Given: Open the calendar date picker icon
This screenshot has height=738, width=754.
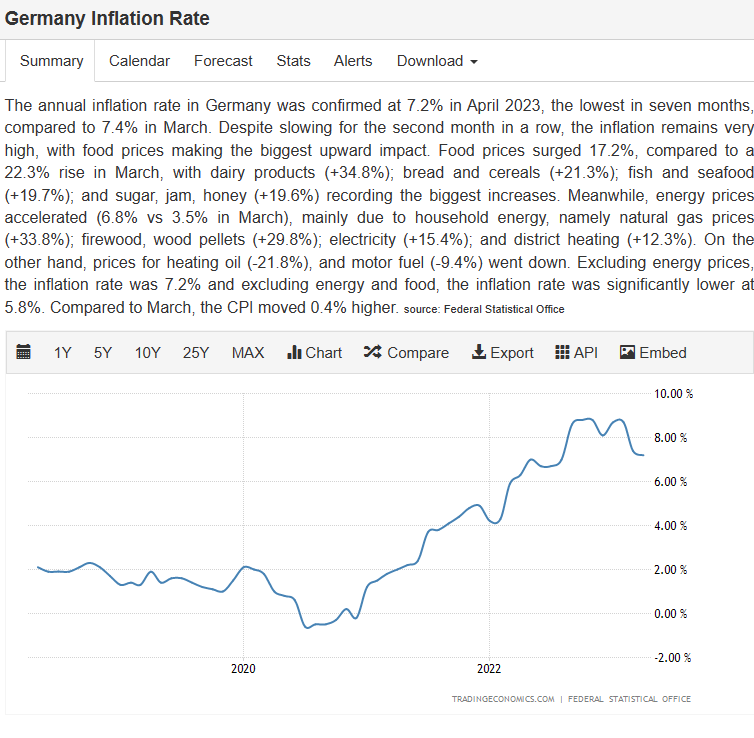Looking at the screenshot, I should pyautogui.click(x=24, y=352).
